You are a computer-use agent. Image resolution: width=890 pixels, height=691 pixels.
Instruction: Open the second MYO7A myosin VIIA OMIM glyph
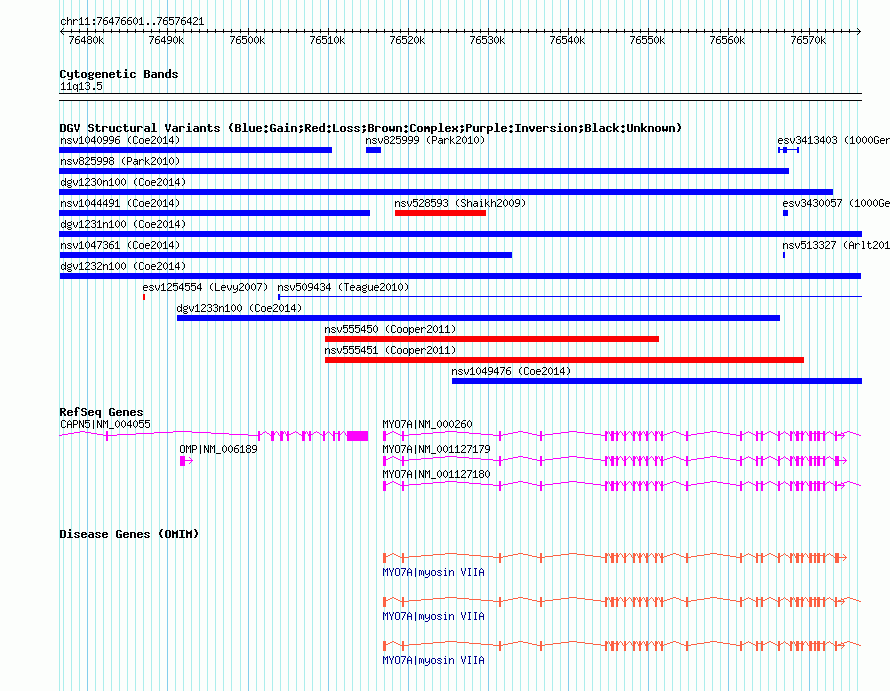click(622, 602)
